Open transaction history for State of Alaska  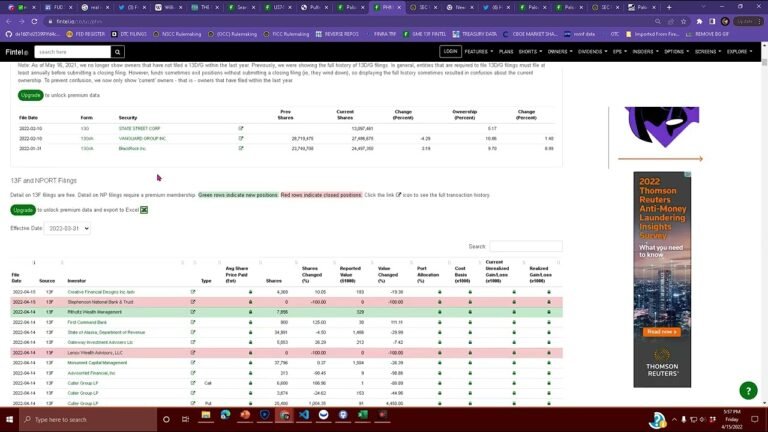point(192,332)
